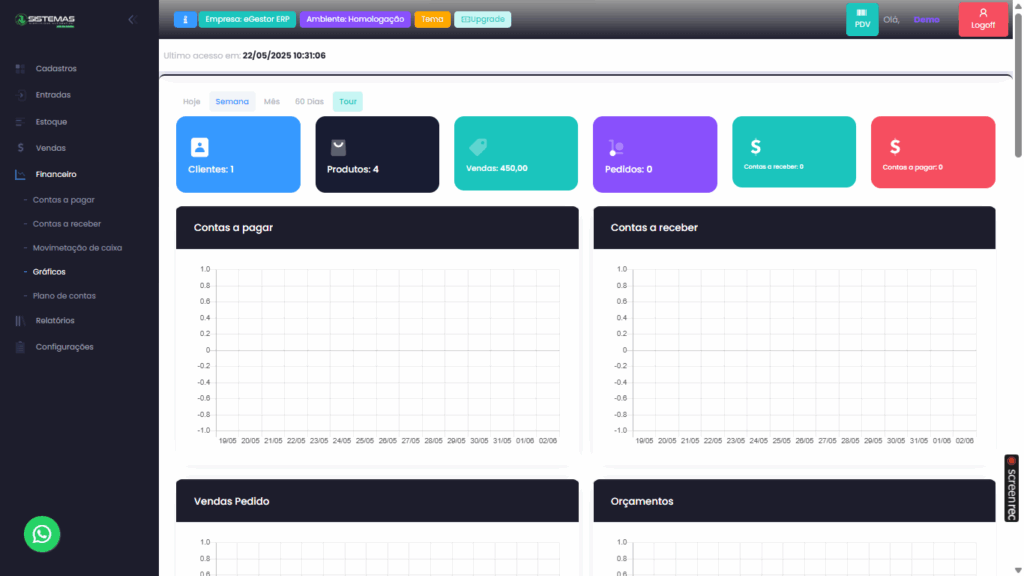Click the Vendas dollar icon
The width and height of the screenshot is (1024, 576).
coord(20,148)
